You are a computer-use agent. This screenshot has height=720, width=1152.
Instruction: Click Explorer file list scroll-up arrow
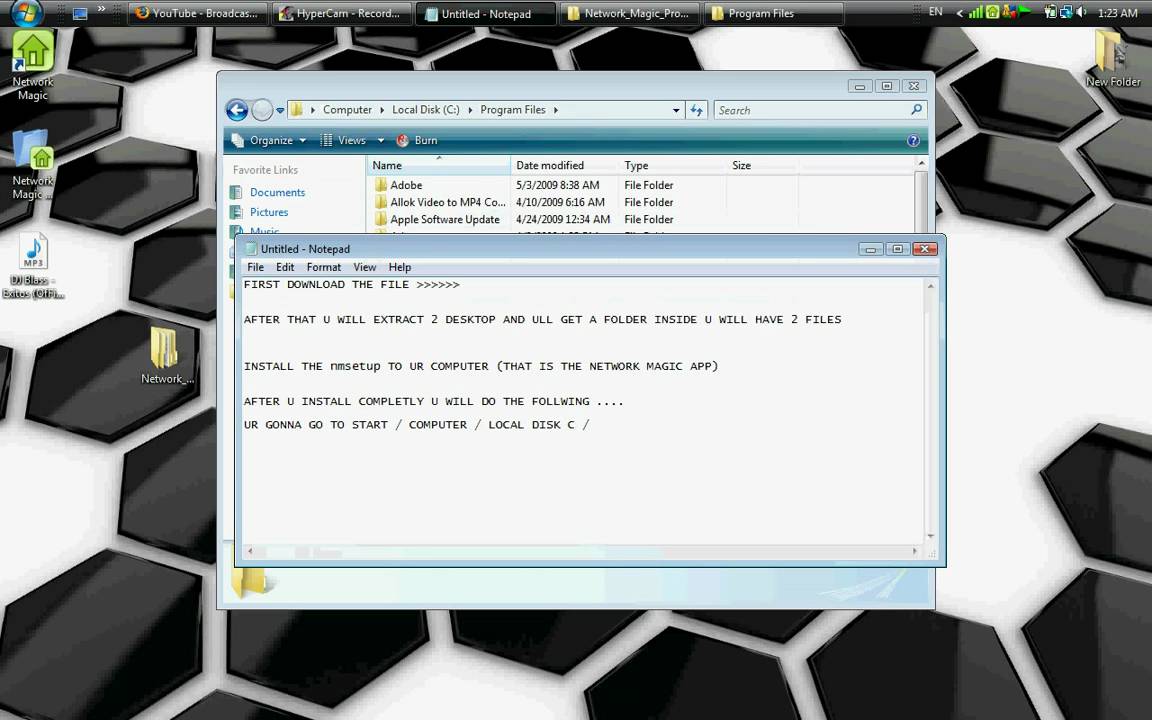pos(921,163)
